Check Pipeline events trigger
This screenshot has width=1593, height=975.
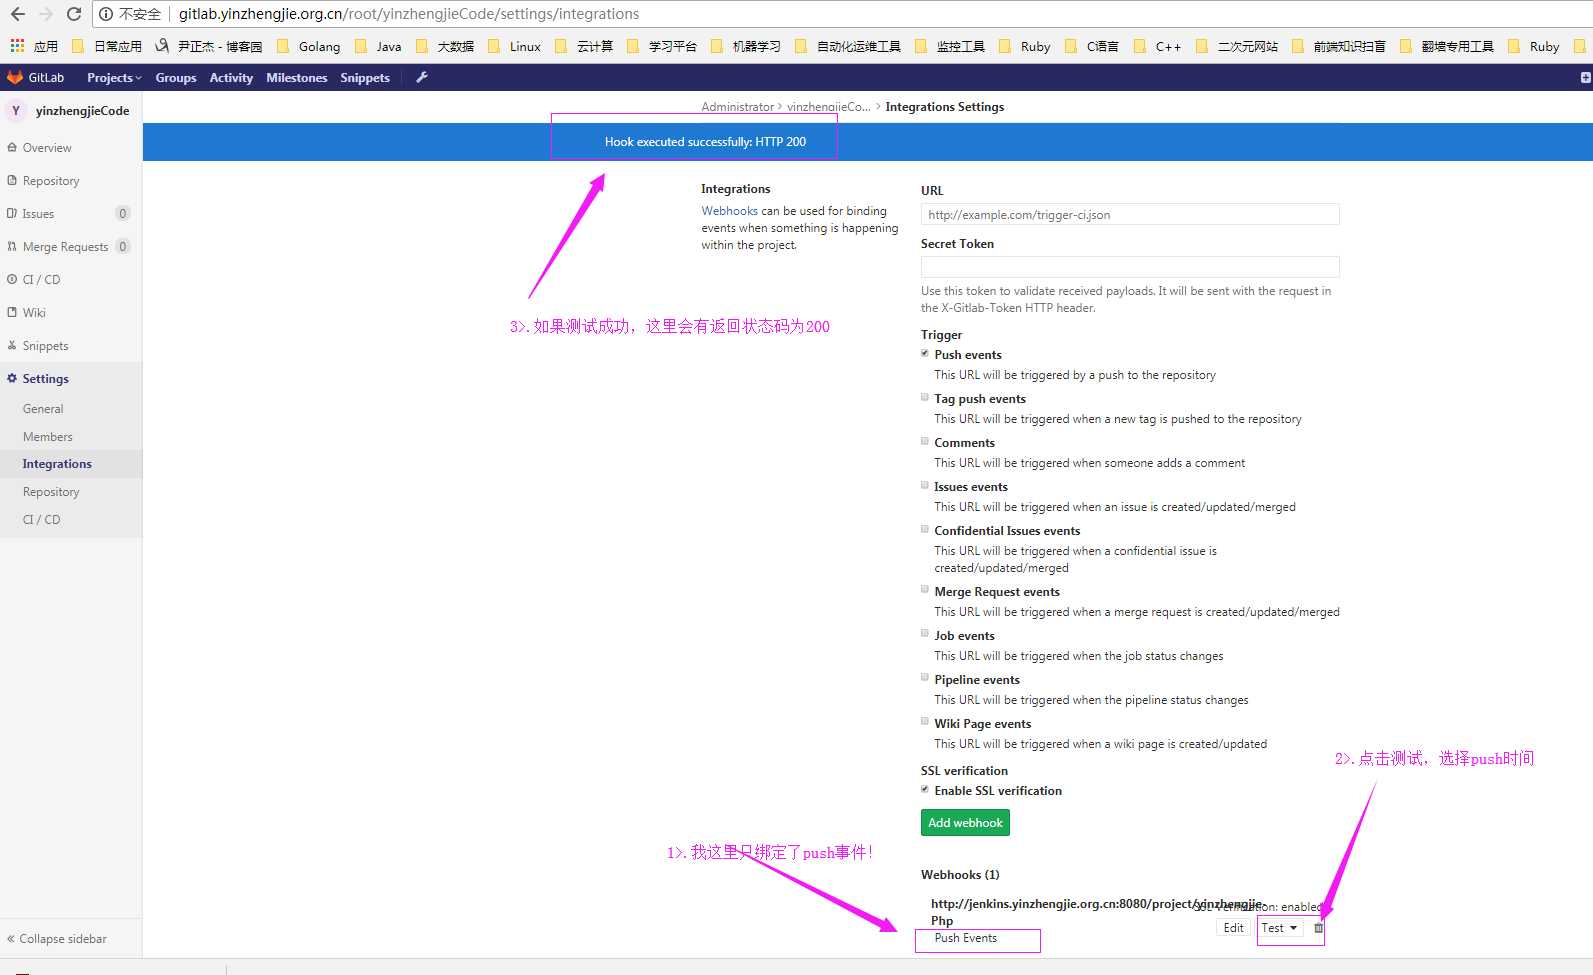(x=925, y=678)
